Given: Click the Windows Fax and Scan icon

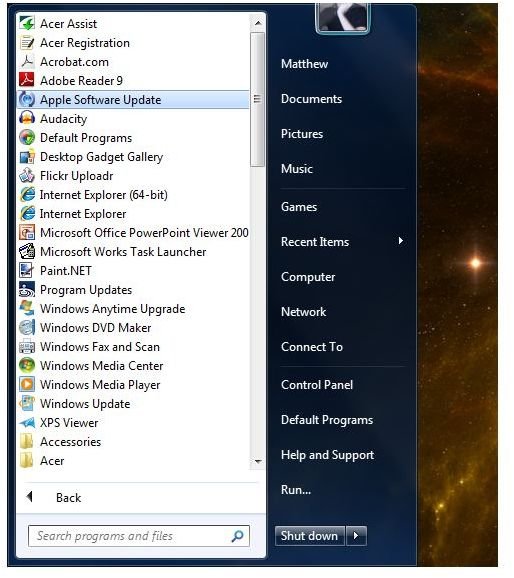Looking at the screenshot, I should tap(27, 347).
